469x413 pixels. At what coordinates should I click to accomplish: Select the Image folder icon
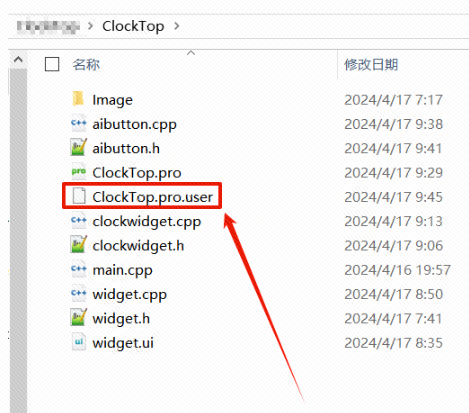78,99
